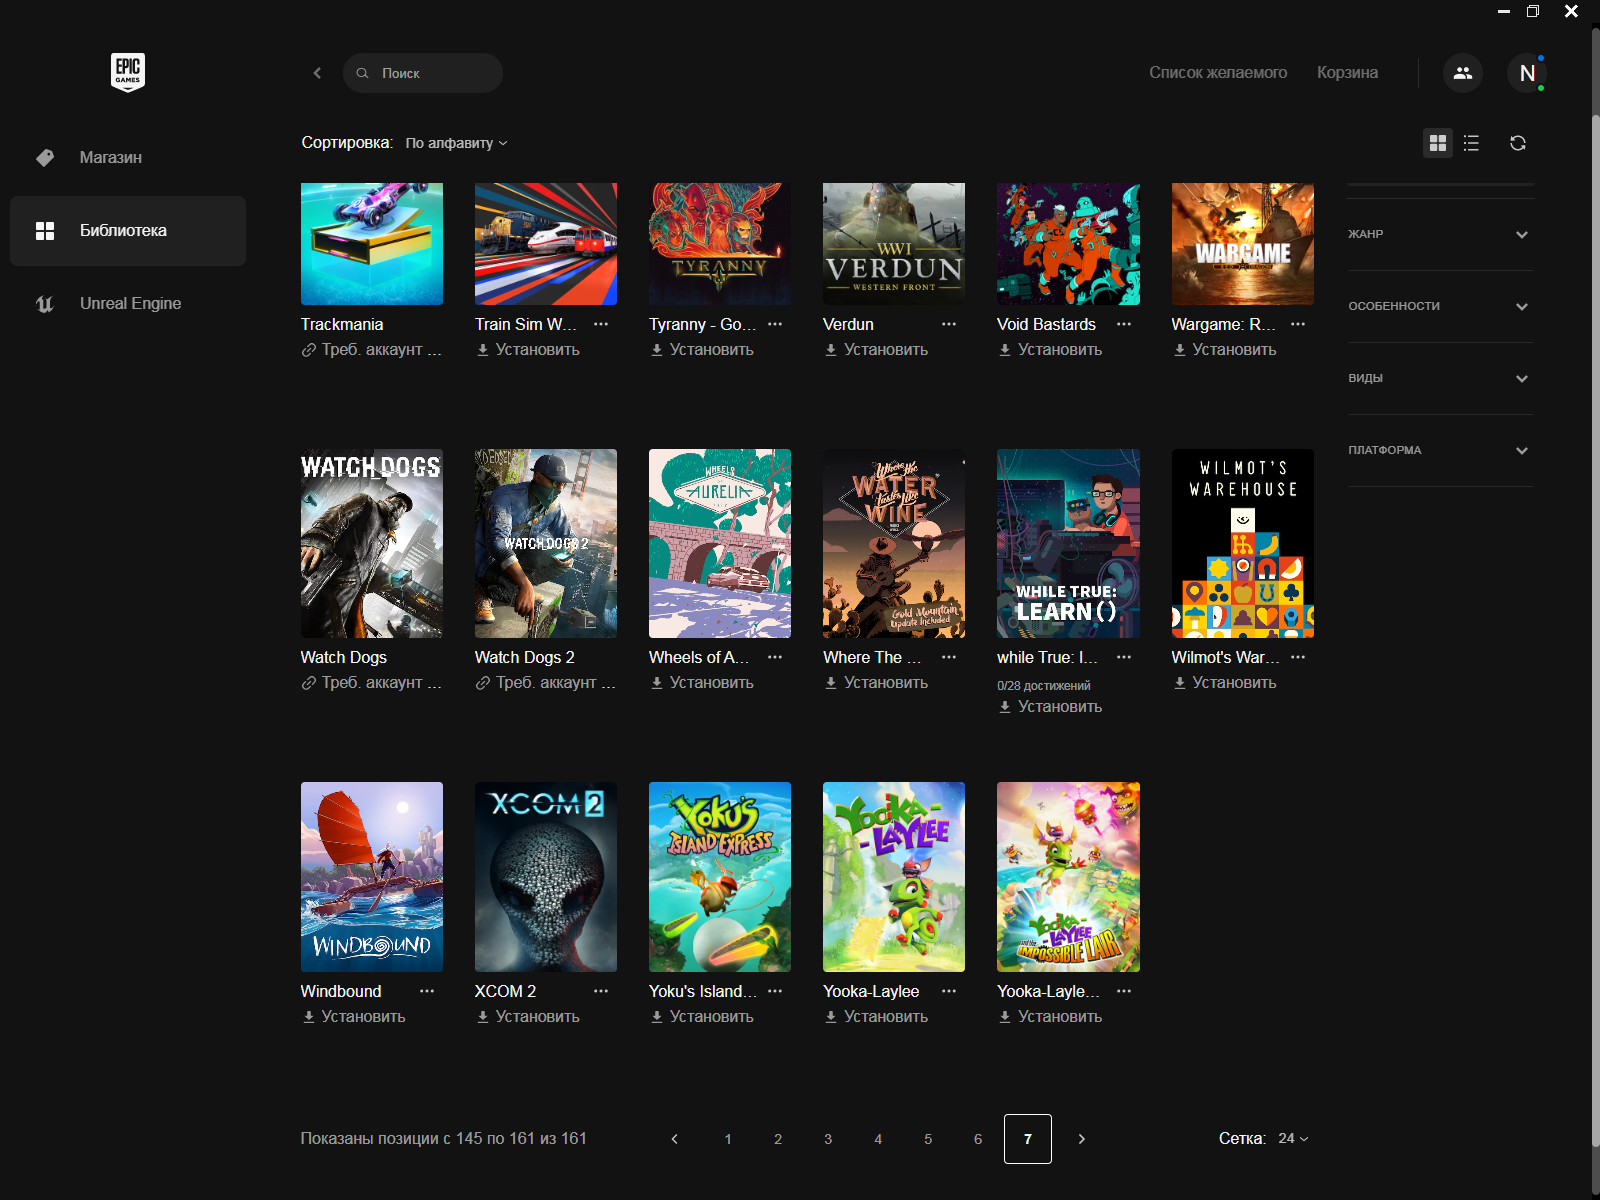Viewport: 1600px width, 1200px height.
Task: Open three-dot menu for Yooka-Laylee Impossible Lair
Action: [x=1124, y=991]
